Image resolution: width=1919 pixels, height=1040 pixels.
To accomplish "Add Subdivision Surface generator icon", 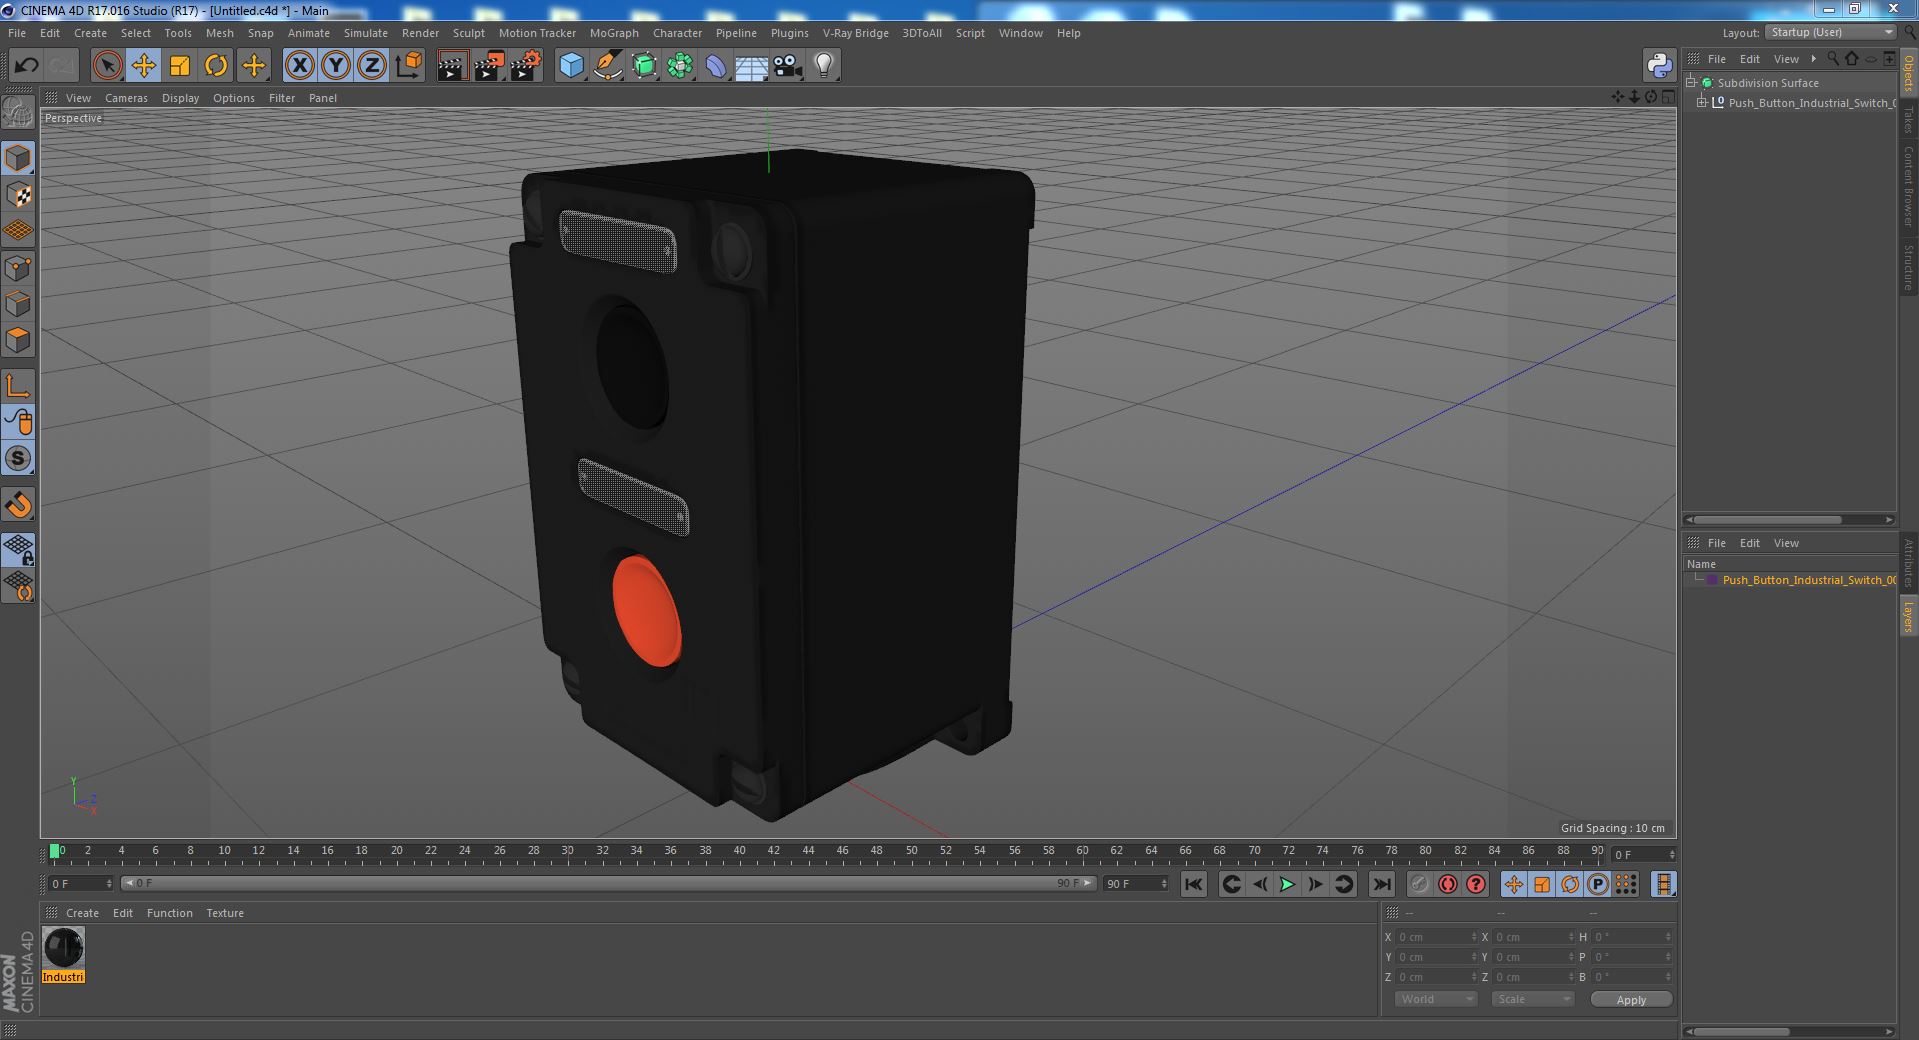I will click(644, 66).
